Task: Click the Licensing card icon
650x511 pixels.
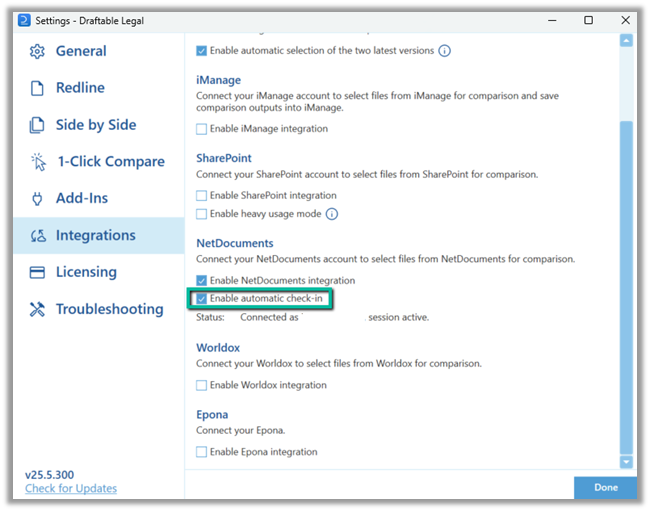Action: pos(37,272)
